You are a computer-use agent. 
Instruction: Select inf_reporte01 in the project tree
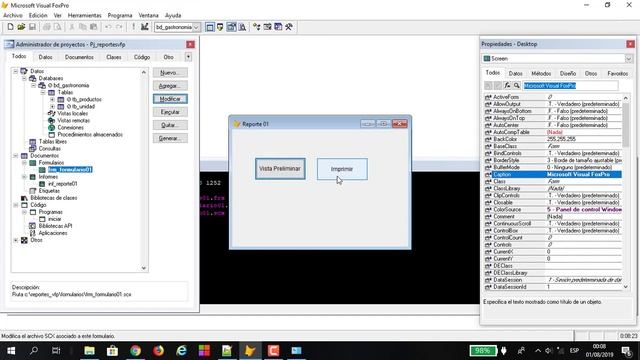click(x=62, y=184)
